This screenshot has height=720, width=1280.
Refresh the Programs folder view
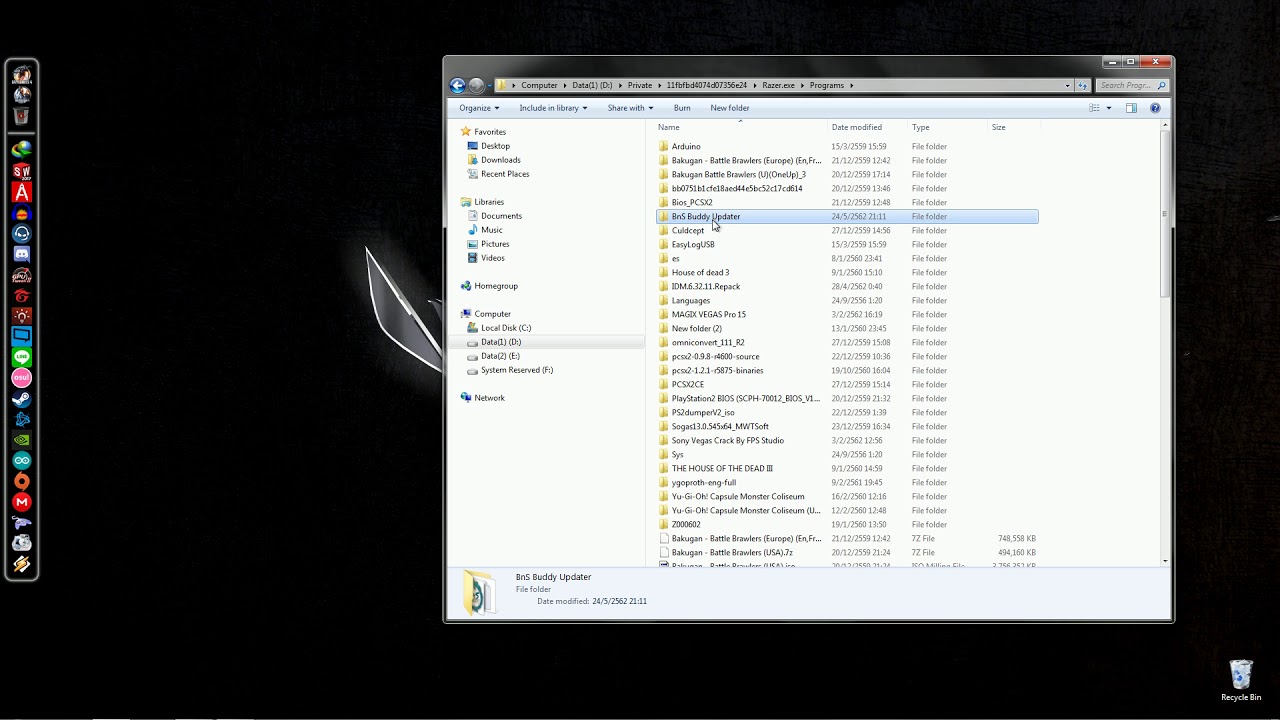pyautogui.click(x=1082, y=85)
